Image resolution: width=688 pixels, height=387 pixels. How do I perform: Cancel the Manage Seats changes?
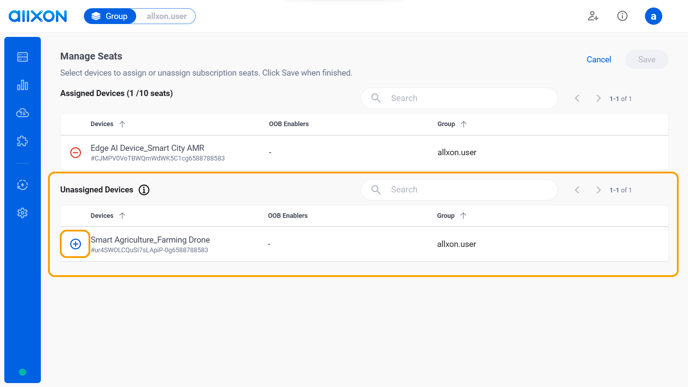598,60
